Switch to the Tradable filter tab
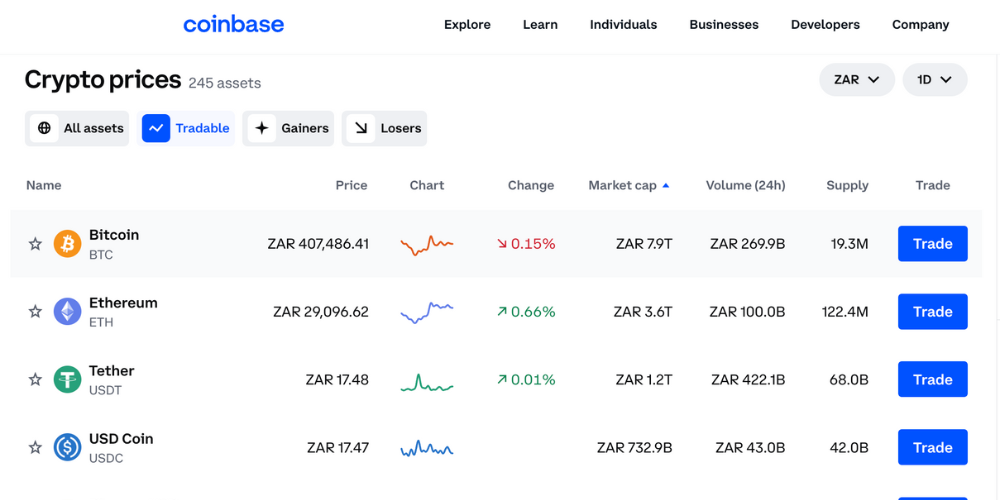The width and height of the screenshot is (1000, 500). point(187,128)
